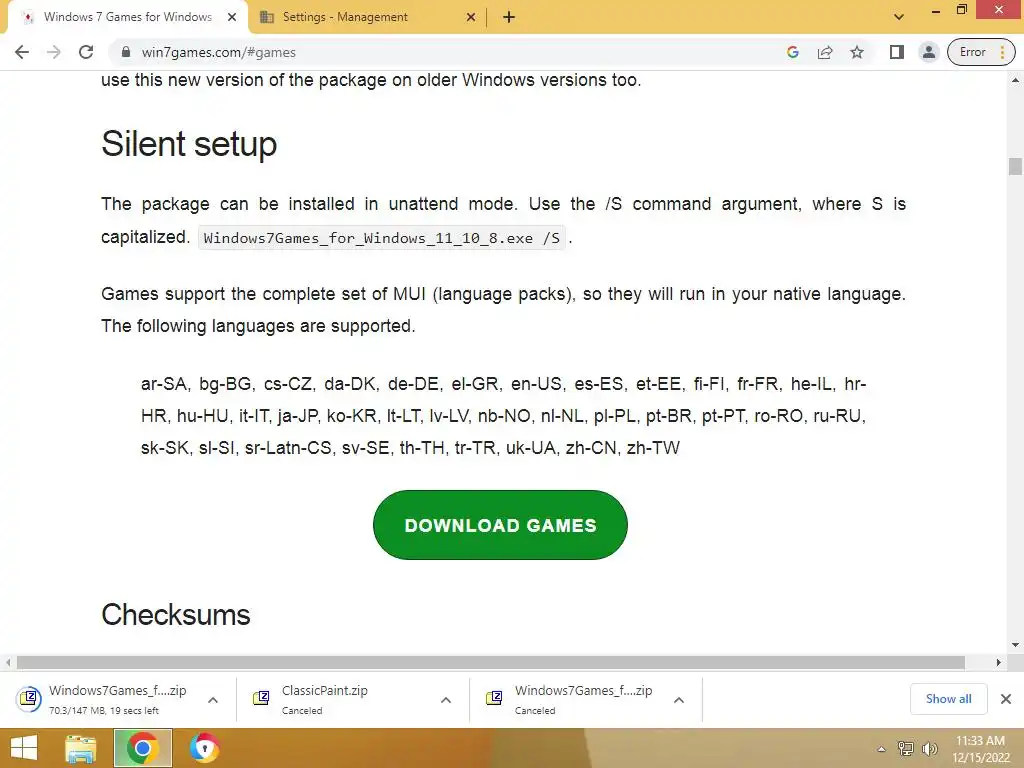Viewport: 1024px width, 768px height.
Task: Click the browser forward arrow
Action: (54, 52)
